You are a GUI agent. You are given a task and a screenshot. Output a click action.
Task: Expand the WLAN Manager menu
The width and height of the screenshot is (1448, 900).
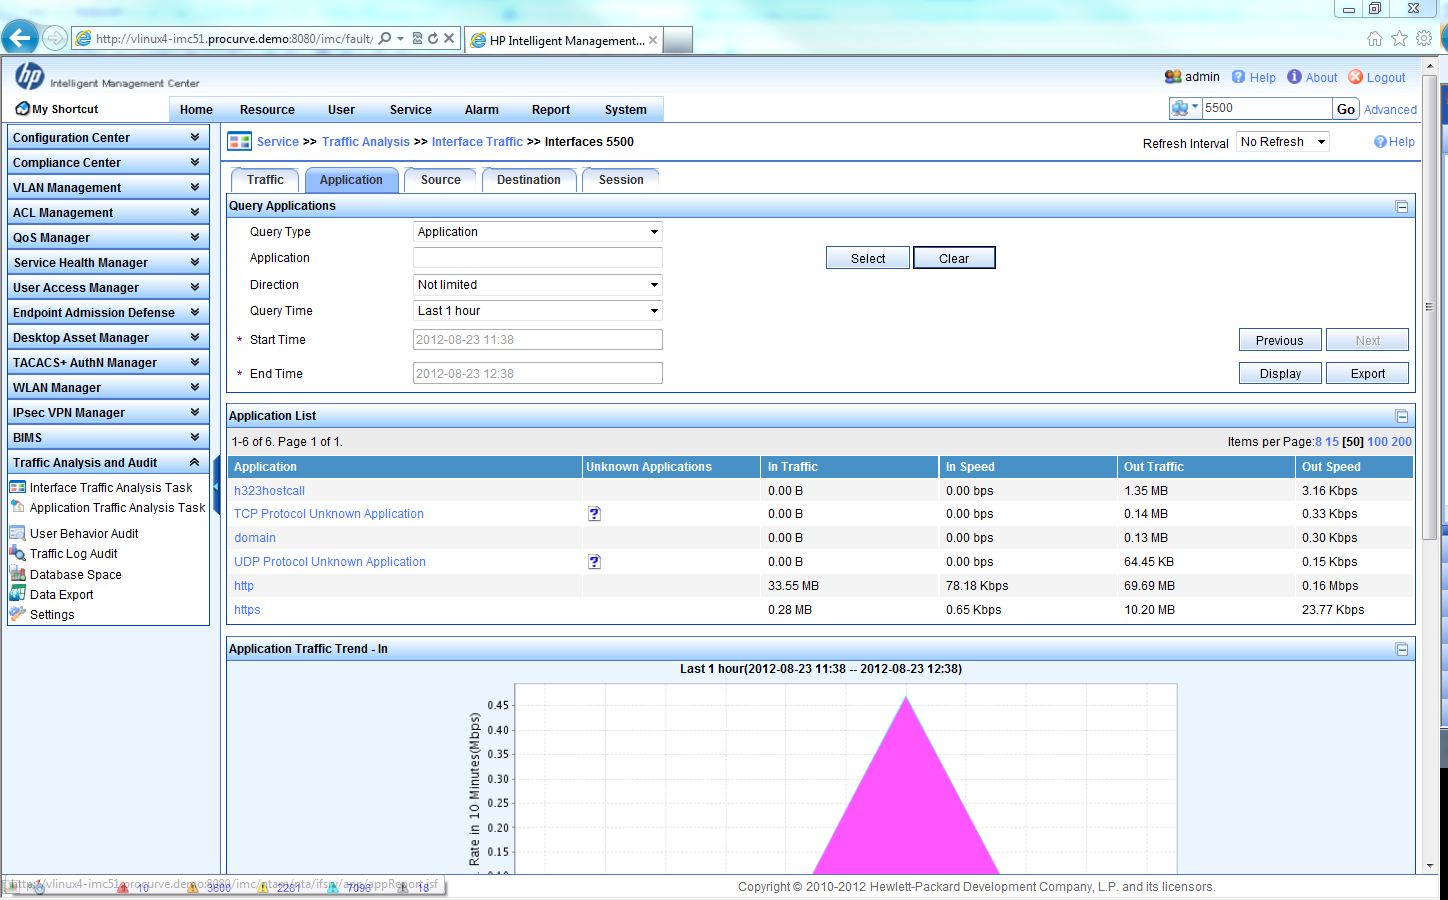tap(109, 387)
